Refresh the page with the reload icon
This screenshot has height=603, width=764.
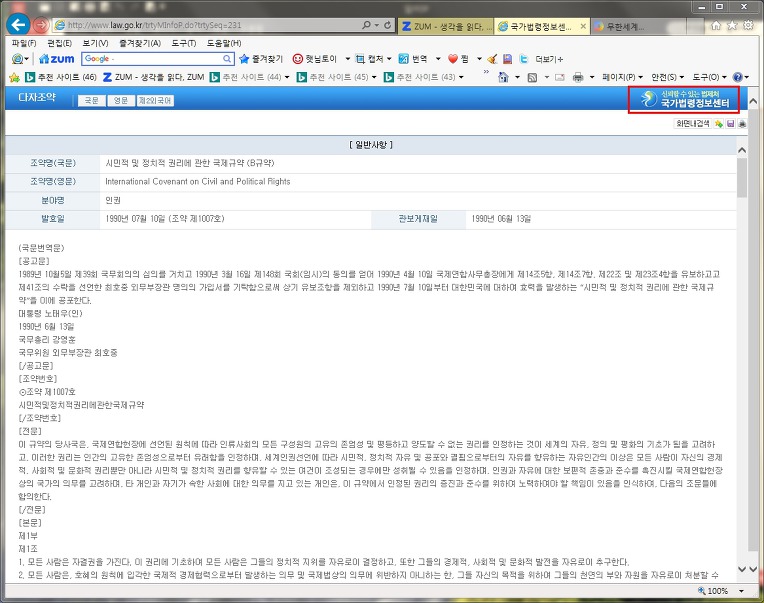pos(387,25)
